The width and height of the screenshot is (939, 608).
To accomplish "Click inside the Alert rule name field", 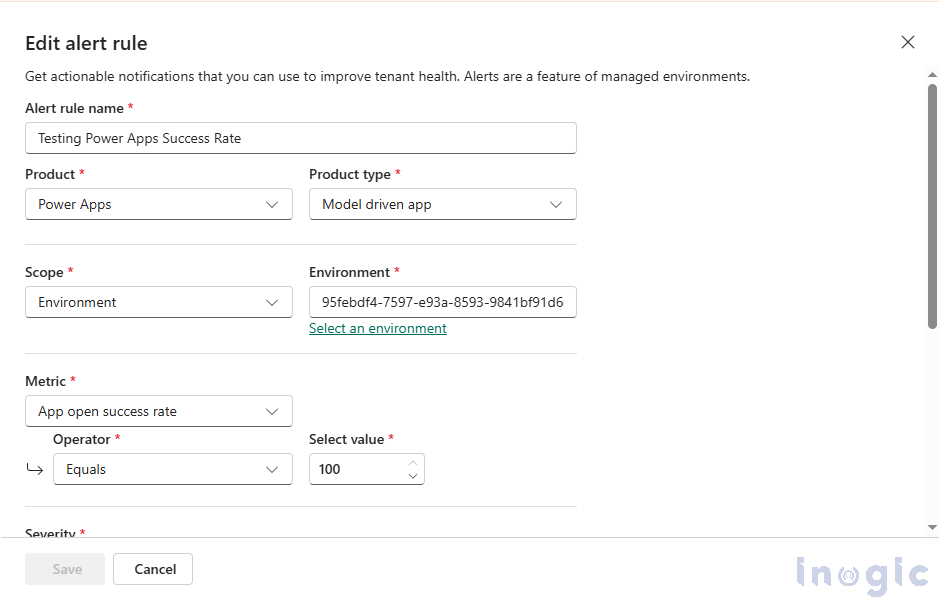I will point(300,138).
